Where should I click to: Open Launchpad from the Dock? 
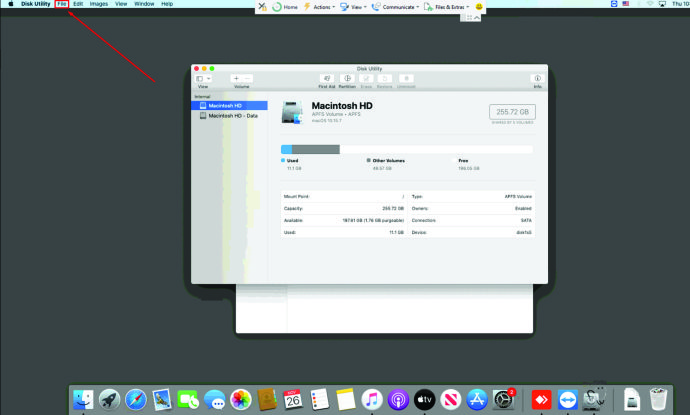109,400
